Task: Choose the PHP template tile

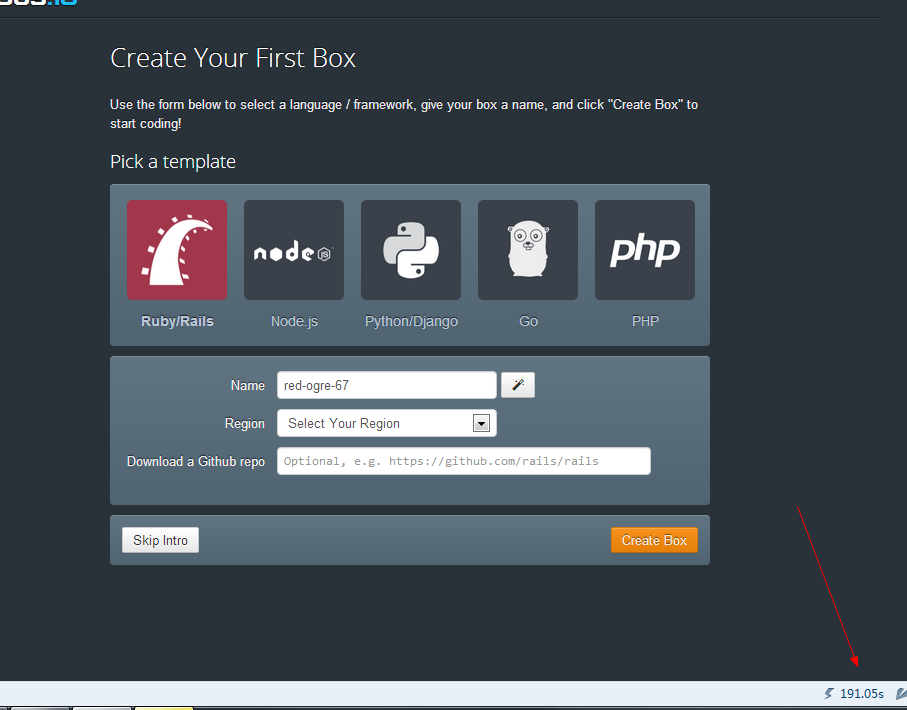Action: [644, 250]
